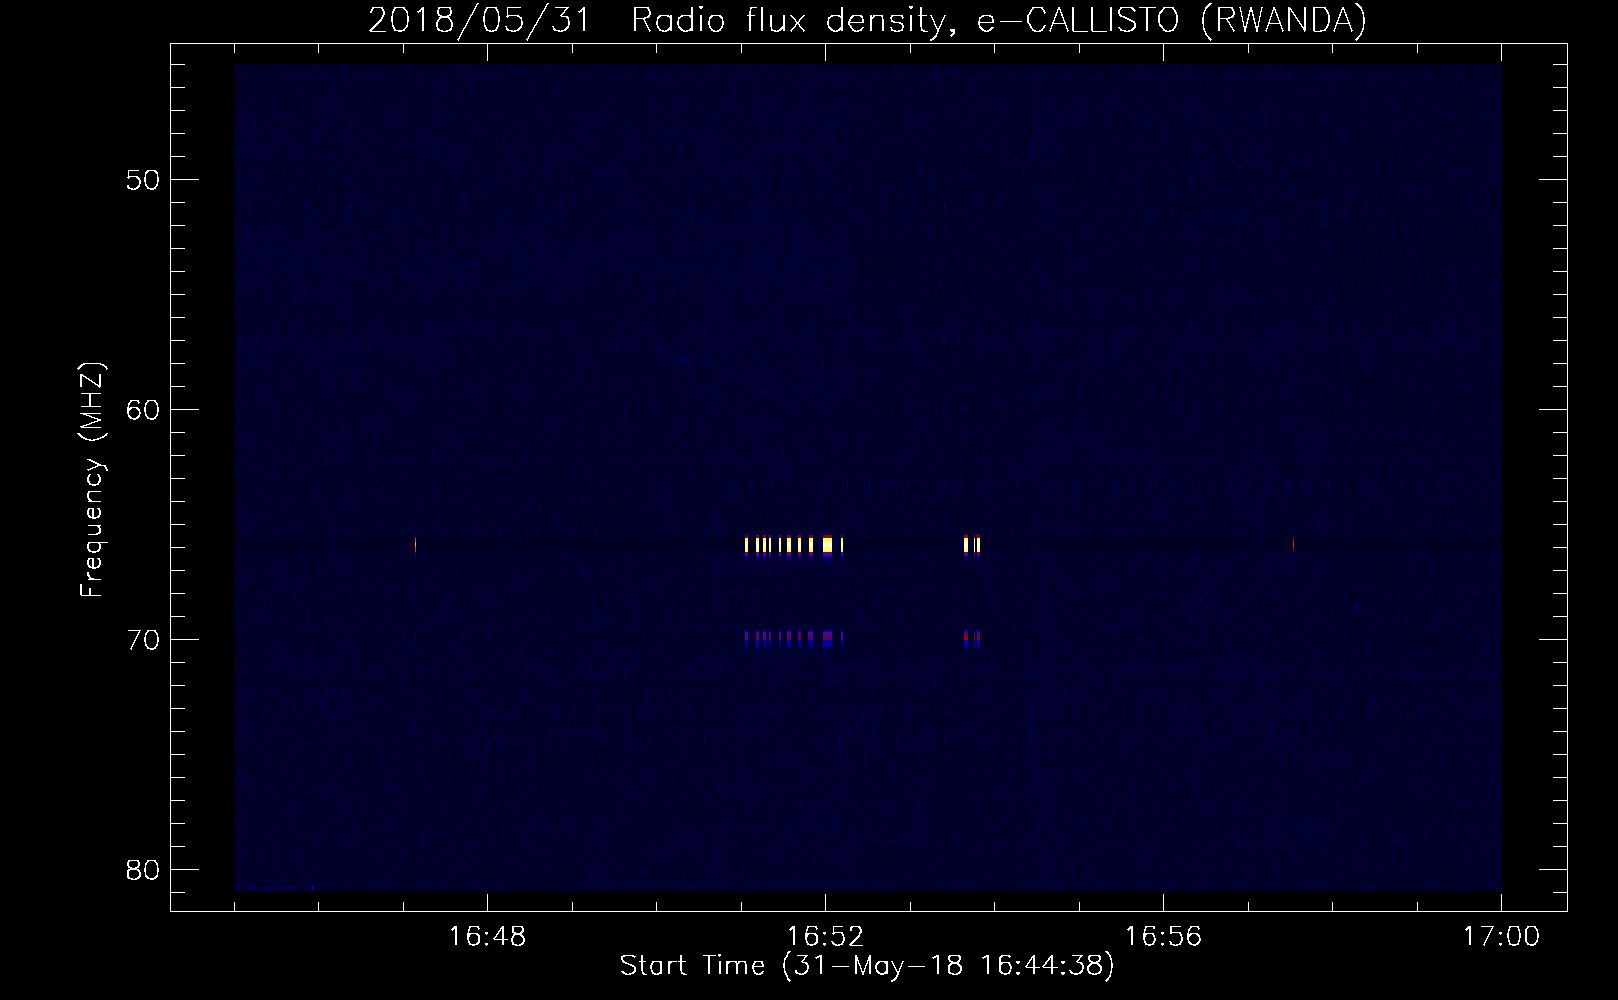
Task: Click the 17:00 time tick label
Action: point(1501,937)
